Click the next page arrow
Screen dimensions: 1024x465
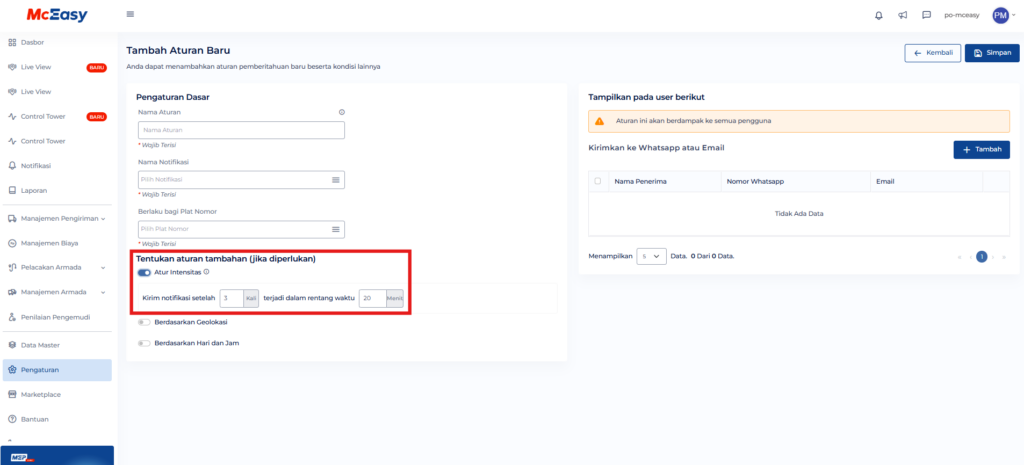click(x=993, y=257)
